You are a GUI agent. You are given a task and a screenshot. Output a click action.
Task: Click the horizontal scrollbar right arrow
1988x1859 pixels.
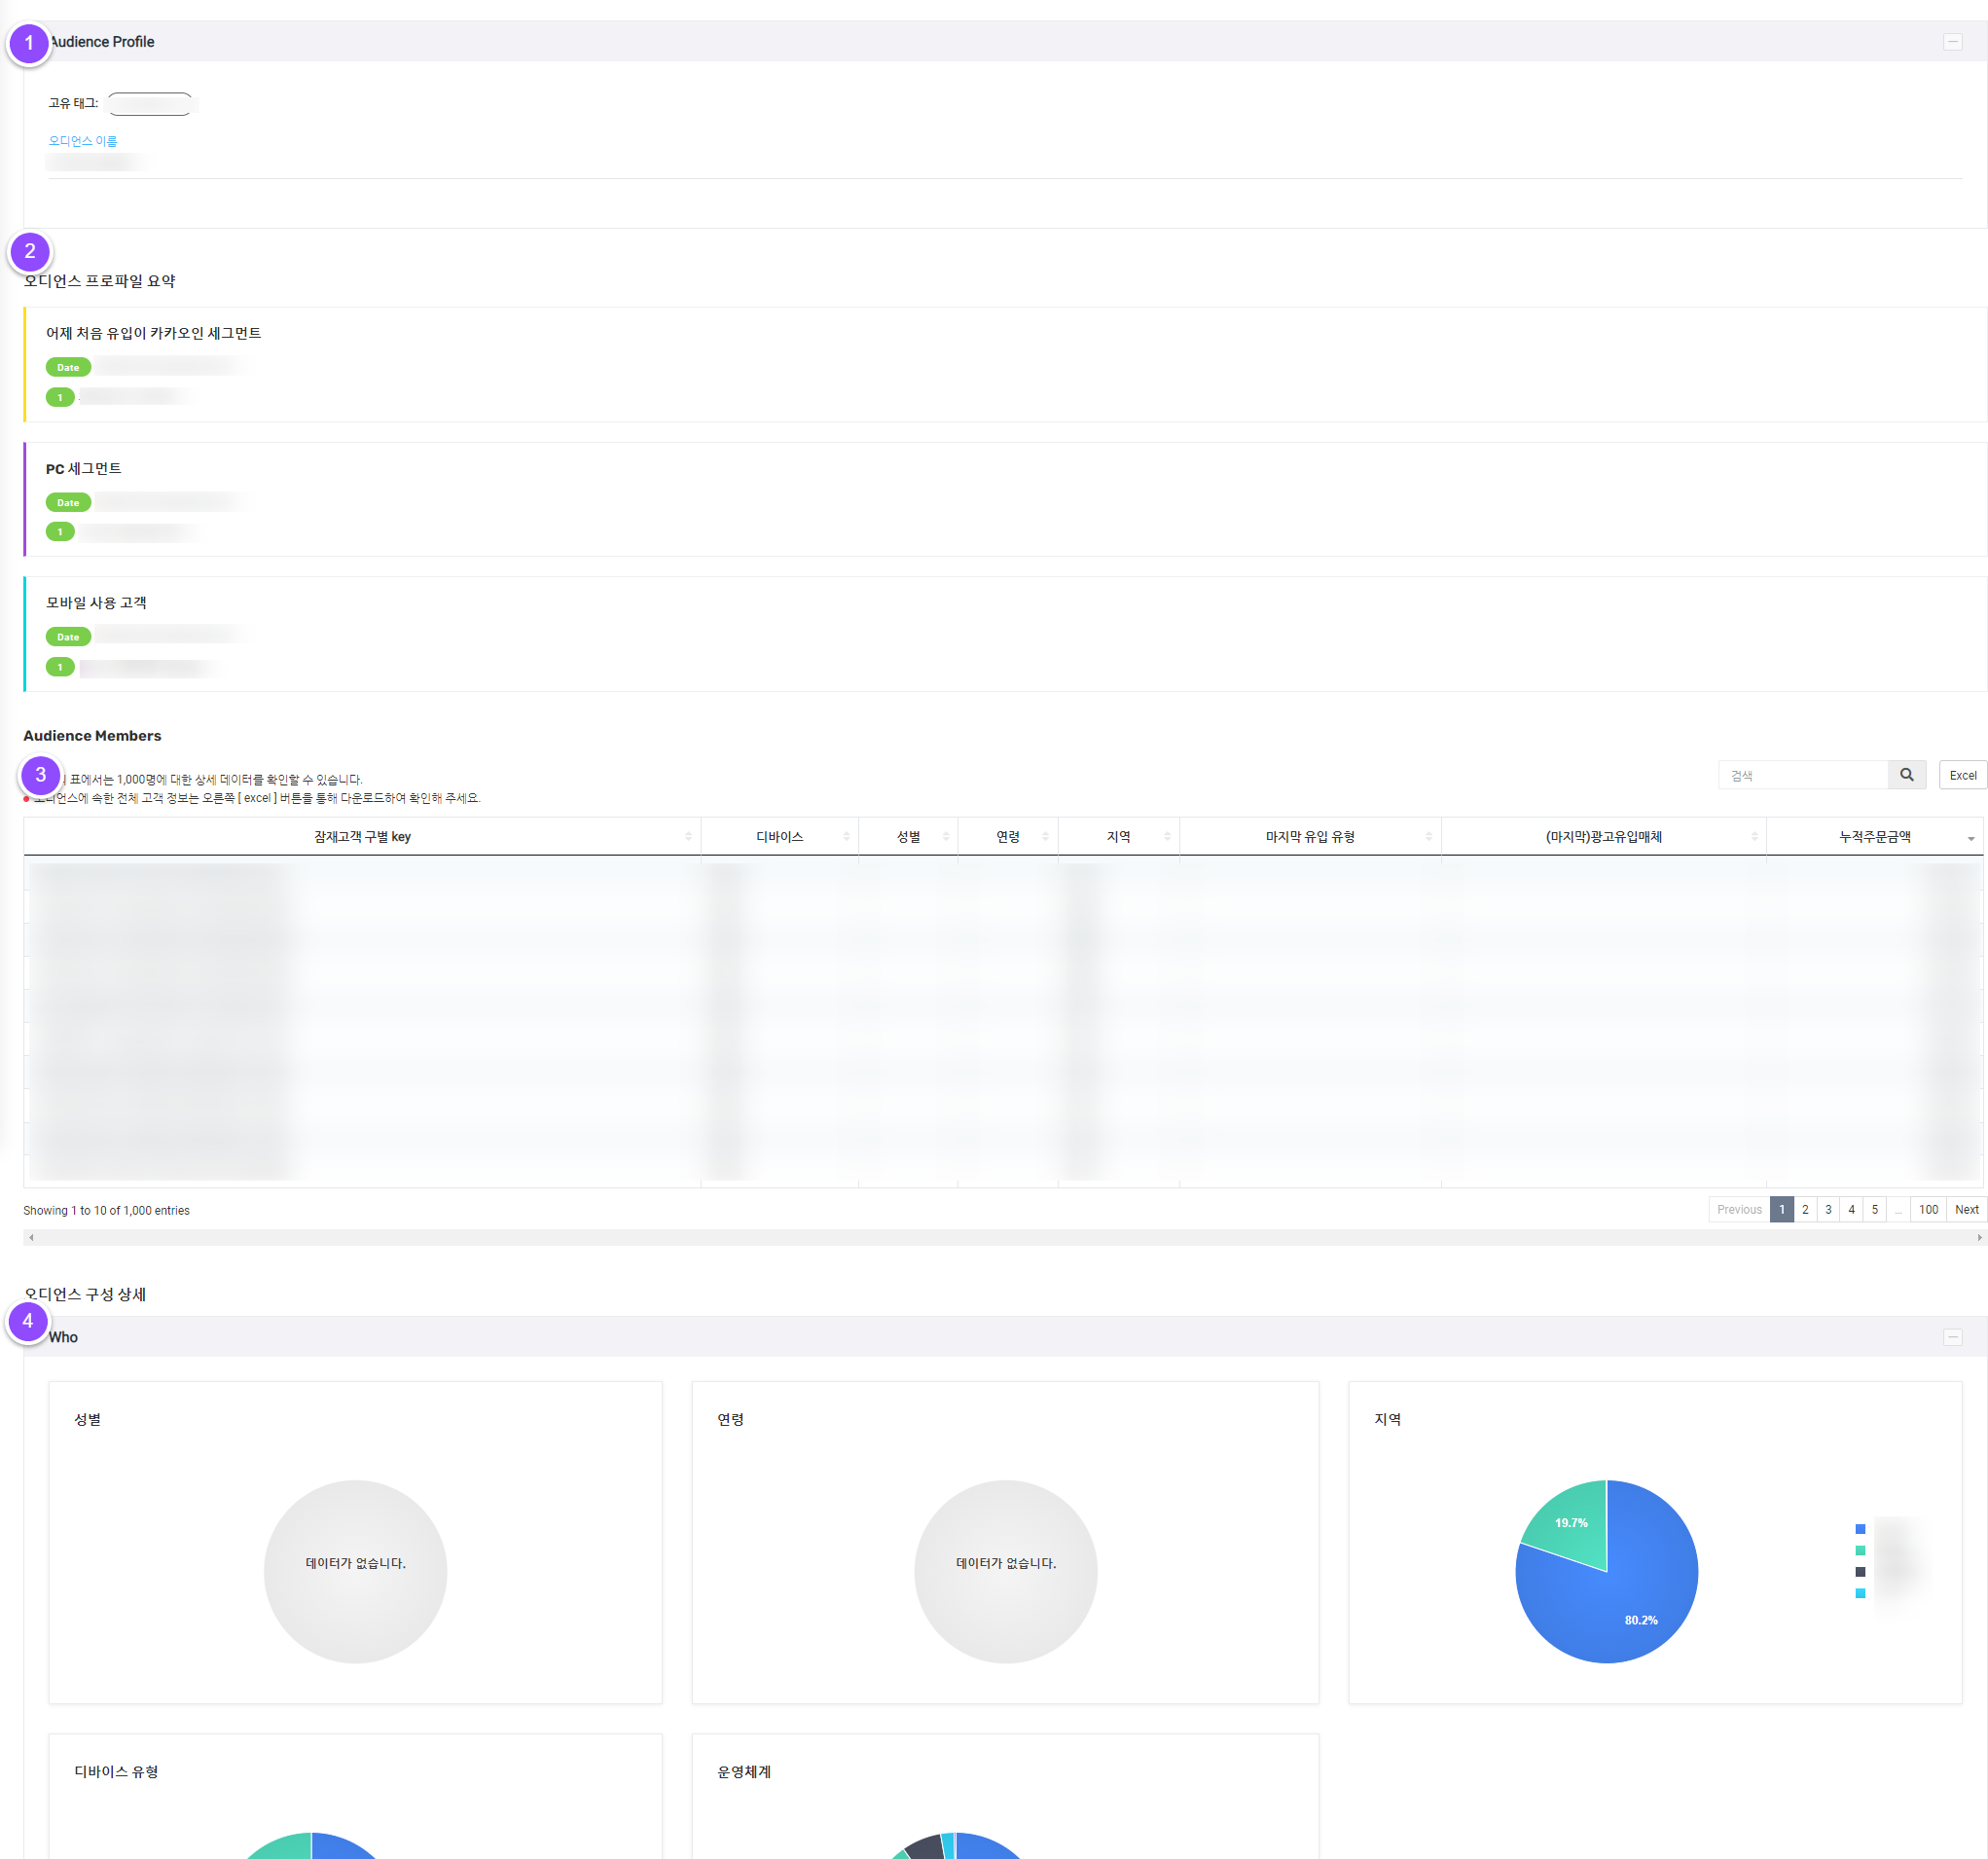click(1979, 1238)
